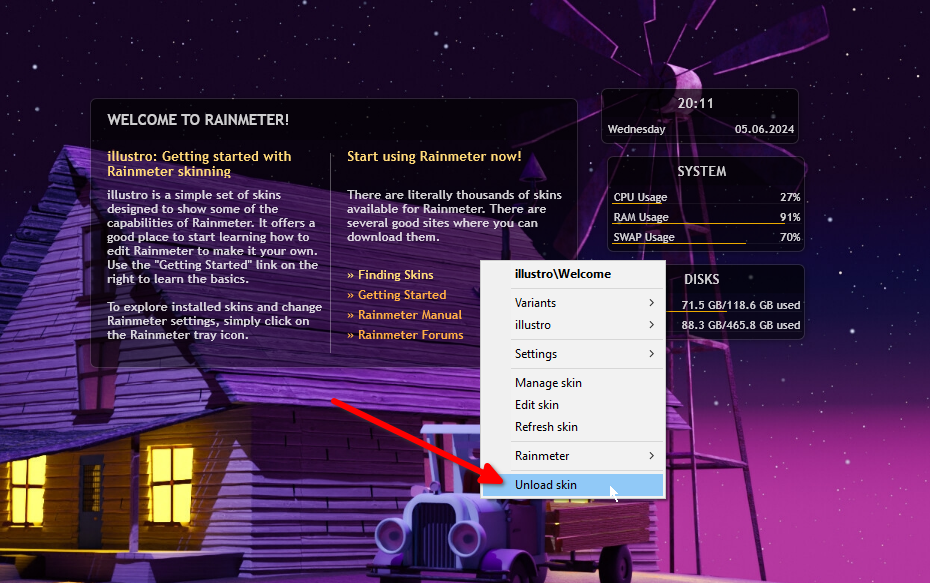Screen dimensions: 930x583
Task: Click the Wednesday day label
Action: [x=636, y=129]
